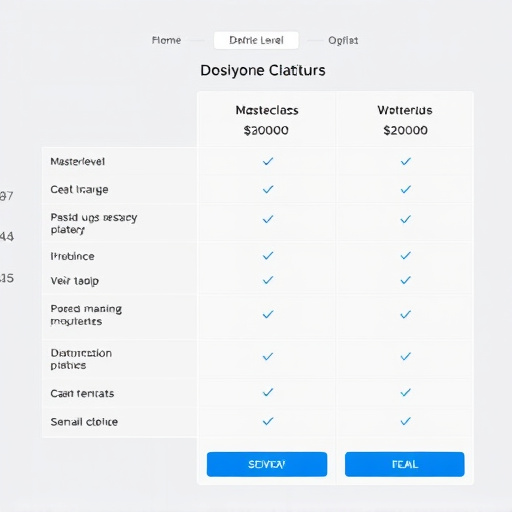
Task: Click Pasid ugs resacy checkmark under Masteclass
Action: (268, 219)
